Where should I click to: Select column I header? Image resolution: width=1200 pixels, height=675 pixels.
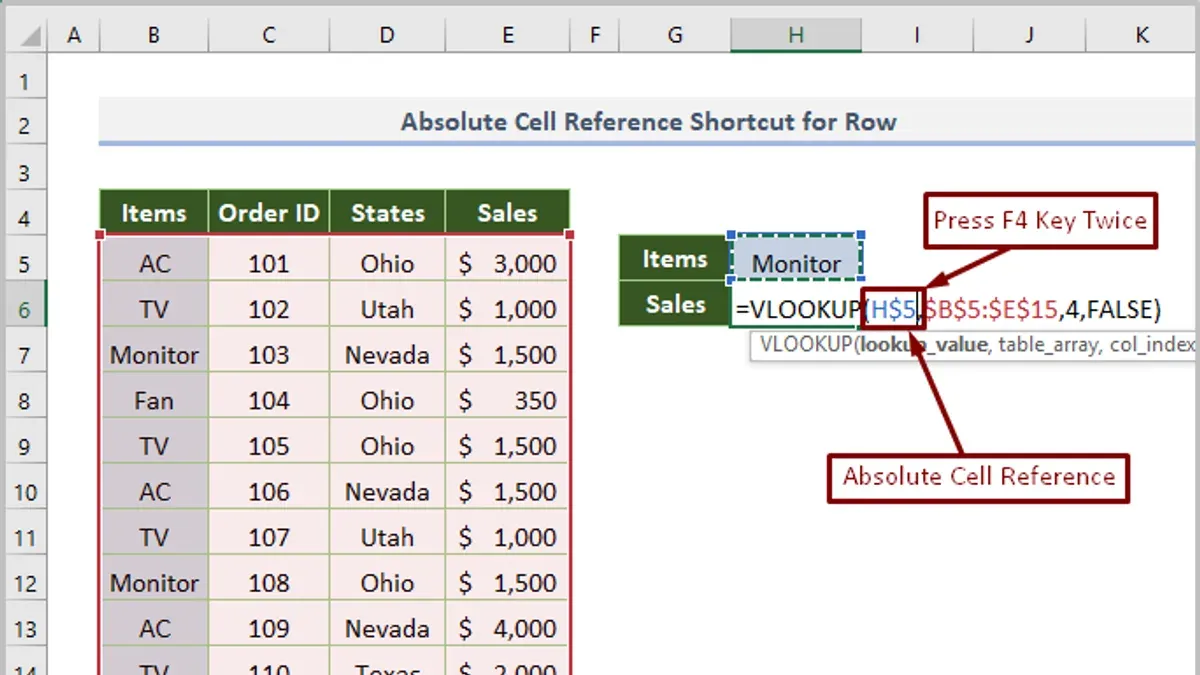click(916, 36)
